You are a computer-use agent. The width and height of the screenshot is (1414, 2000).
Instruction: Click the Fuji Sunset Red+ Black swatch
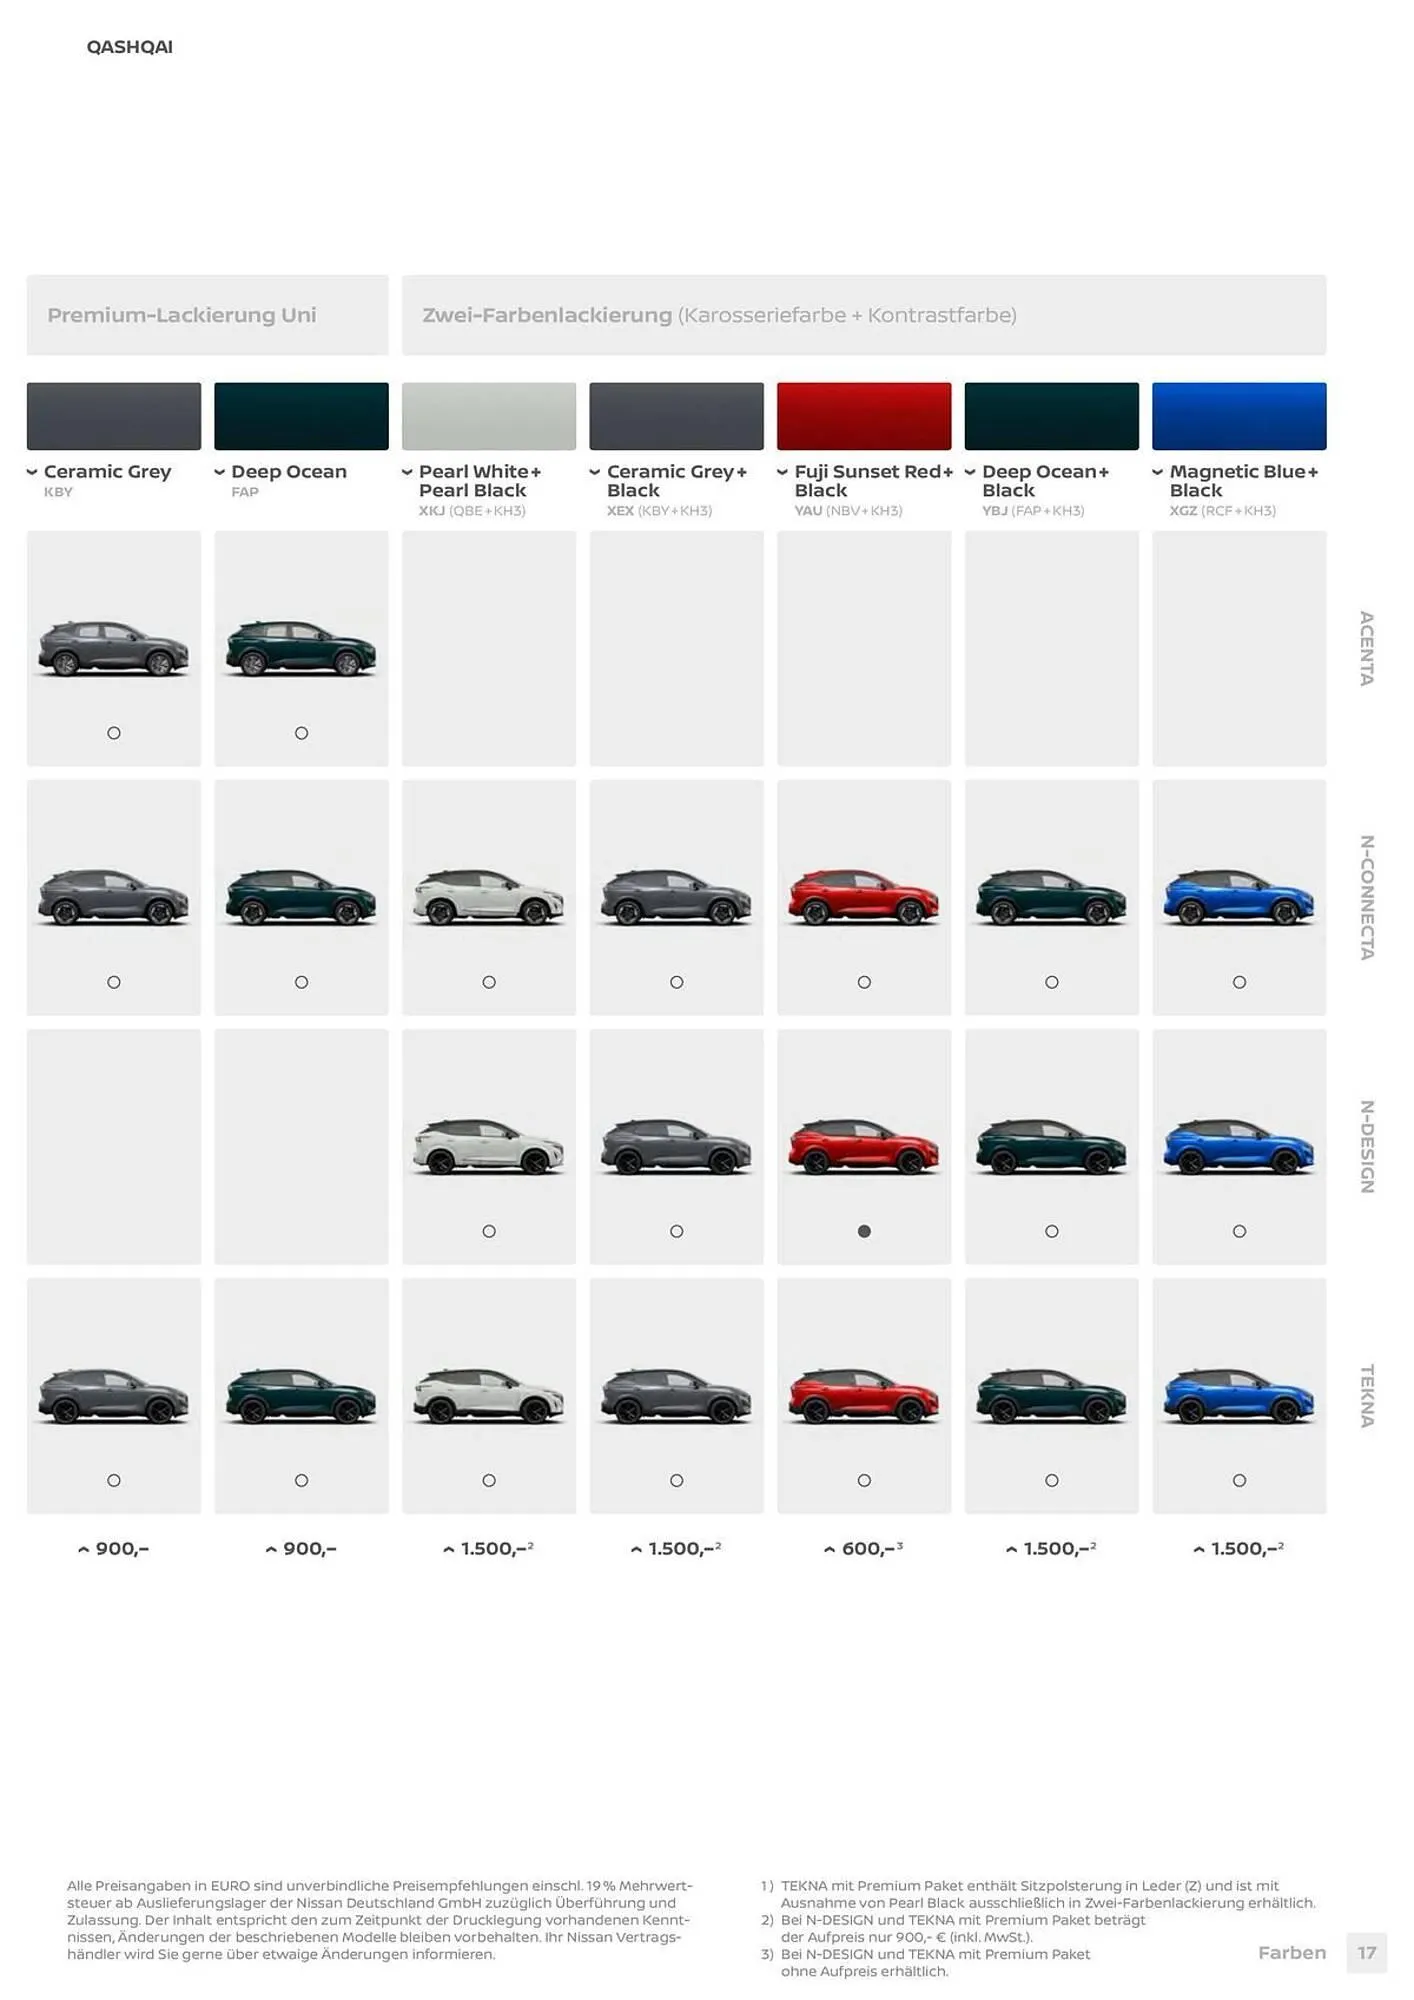tap(864, 416)
